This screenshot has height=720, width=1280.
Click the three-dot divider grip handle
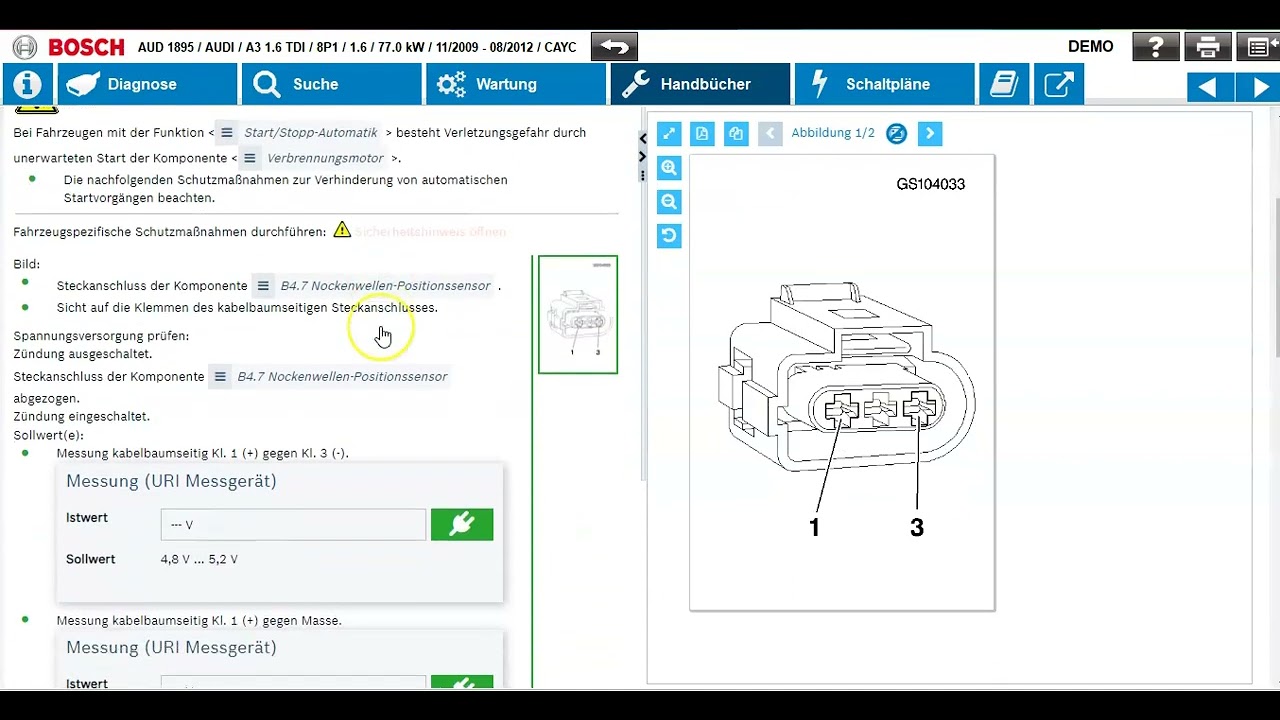click(642, 174)
